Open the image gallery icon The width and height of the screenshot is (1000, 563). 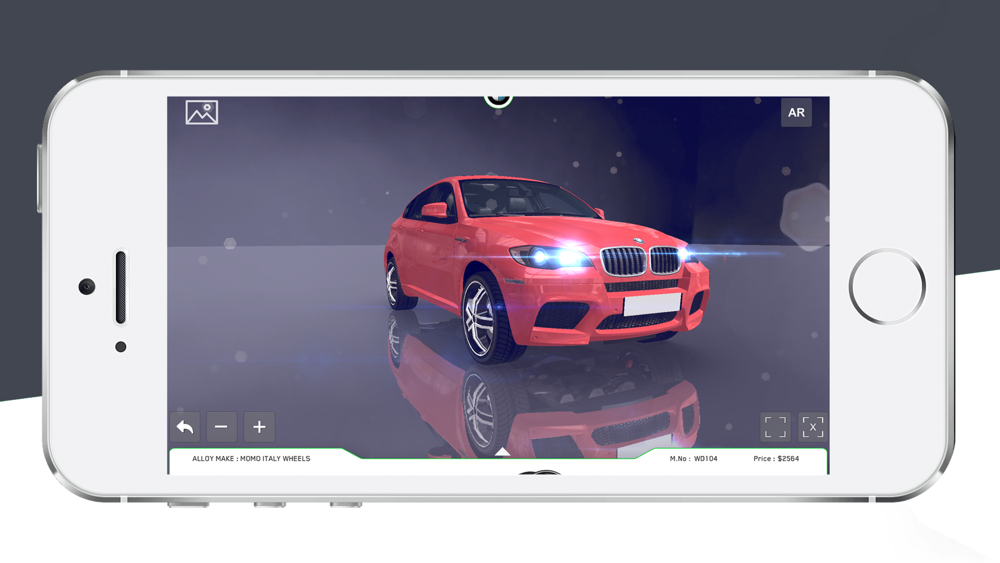[x=202, y=112]
